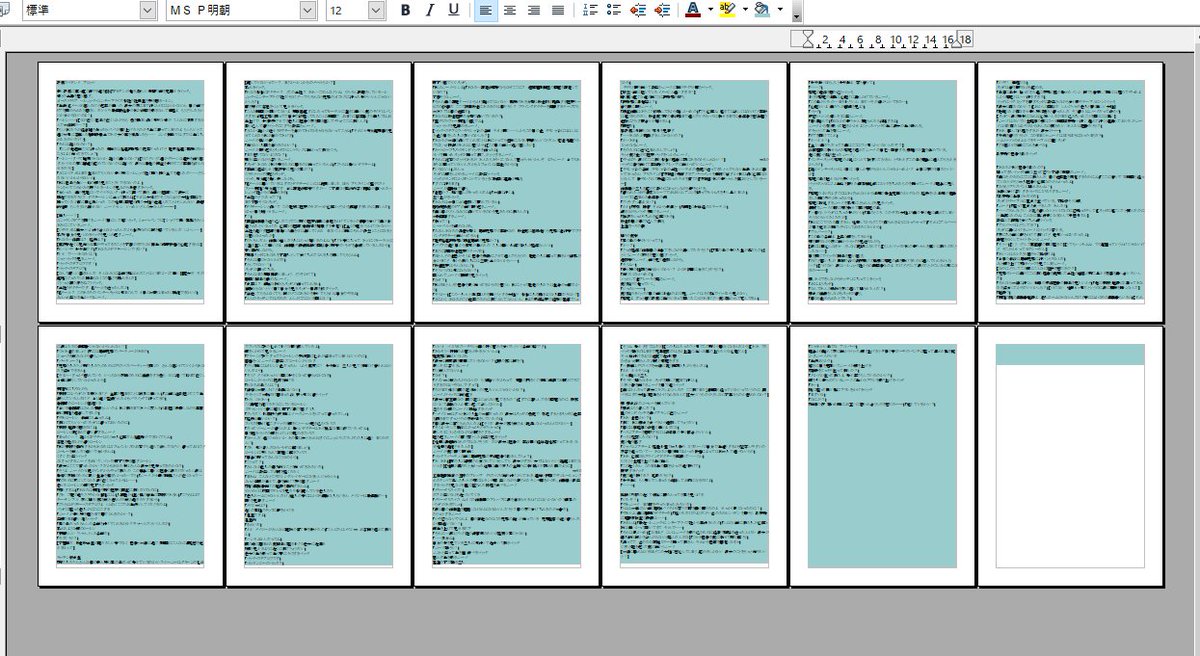Screen dimensions: 1200x656
Task: Select the last nearly blank page
Action: click(1070, 456)
